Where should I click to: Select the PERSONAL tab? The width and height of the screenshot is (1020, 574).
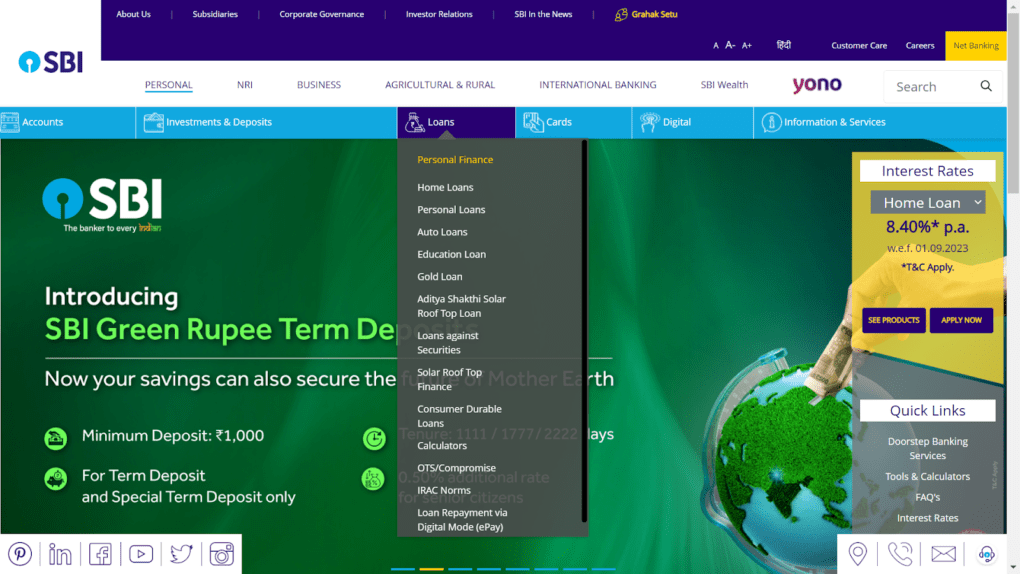click(168, 85)
